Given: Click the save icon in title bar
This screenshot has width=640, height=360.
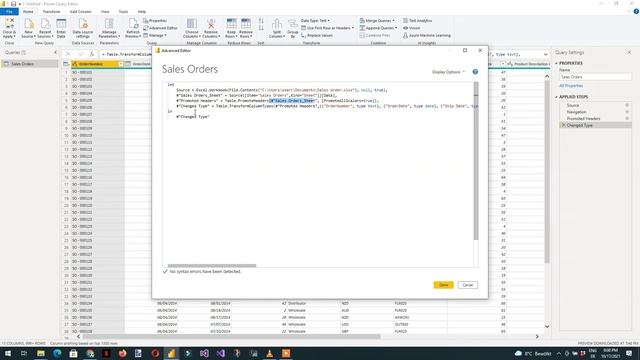Looking at the screenshot, I should pyautogui.click(x=13, y=4).
